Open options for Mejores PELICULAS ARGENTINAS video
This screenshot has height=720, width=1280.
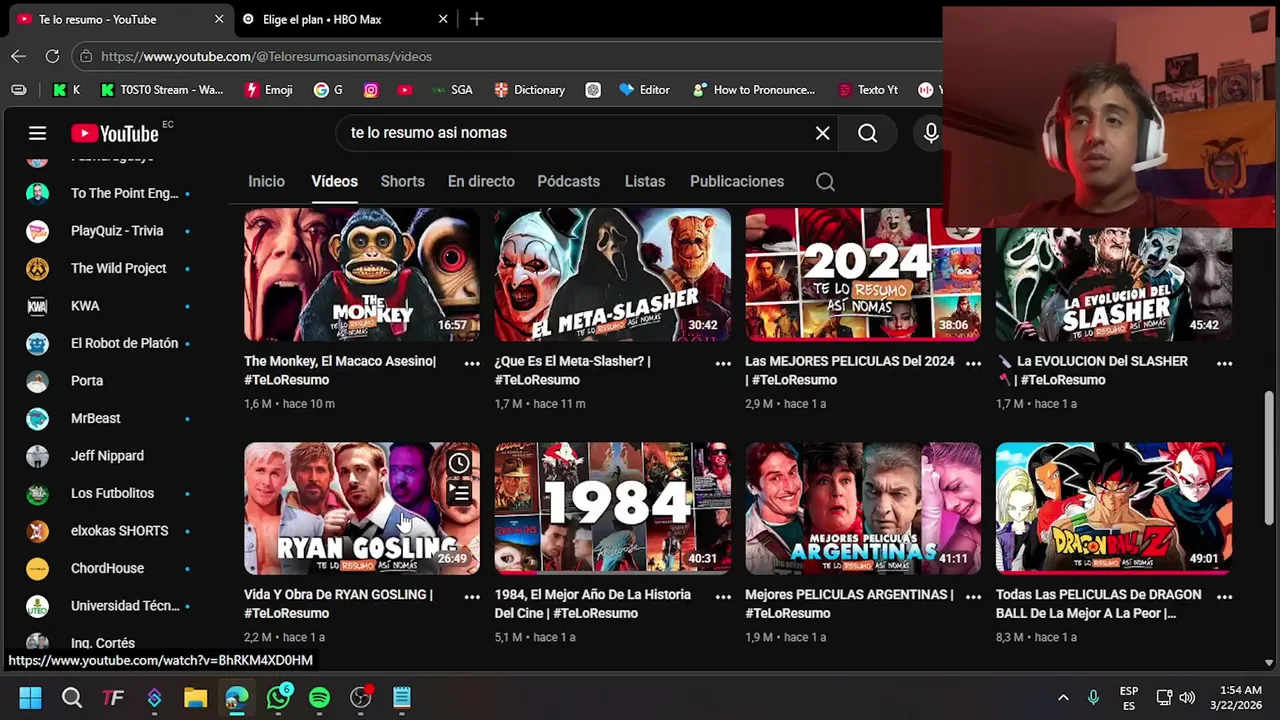[x=973, y=597]
